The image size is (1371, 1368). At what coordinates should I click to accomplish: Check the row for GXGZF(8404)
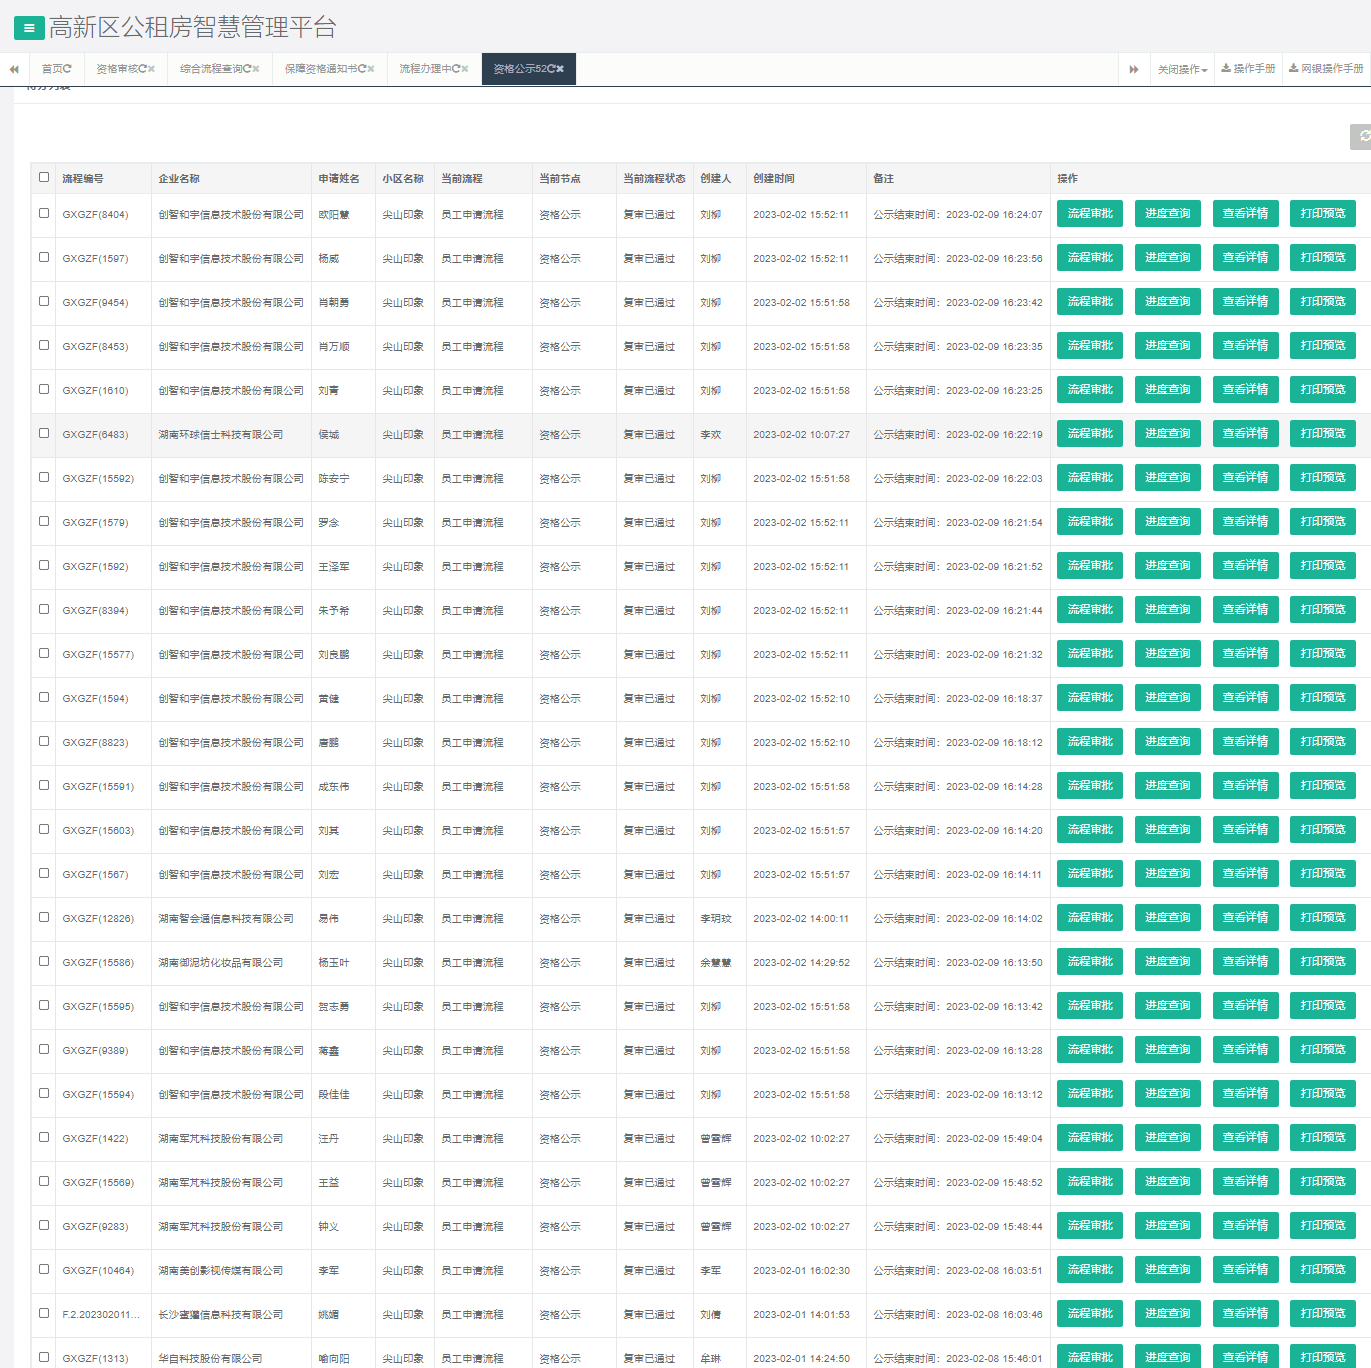coord(44,213)
